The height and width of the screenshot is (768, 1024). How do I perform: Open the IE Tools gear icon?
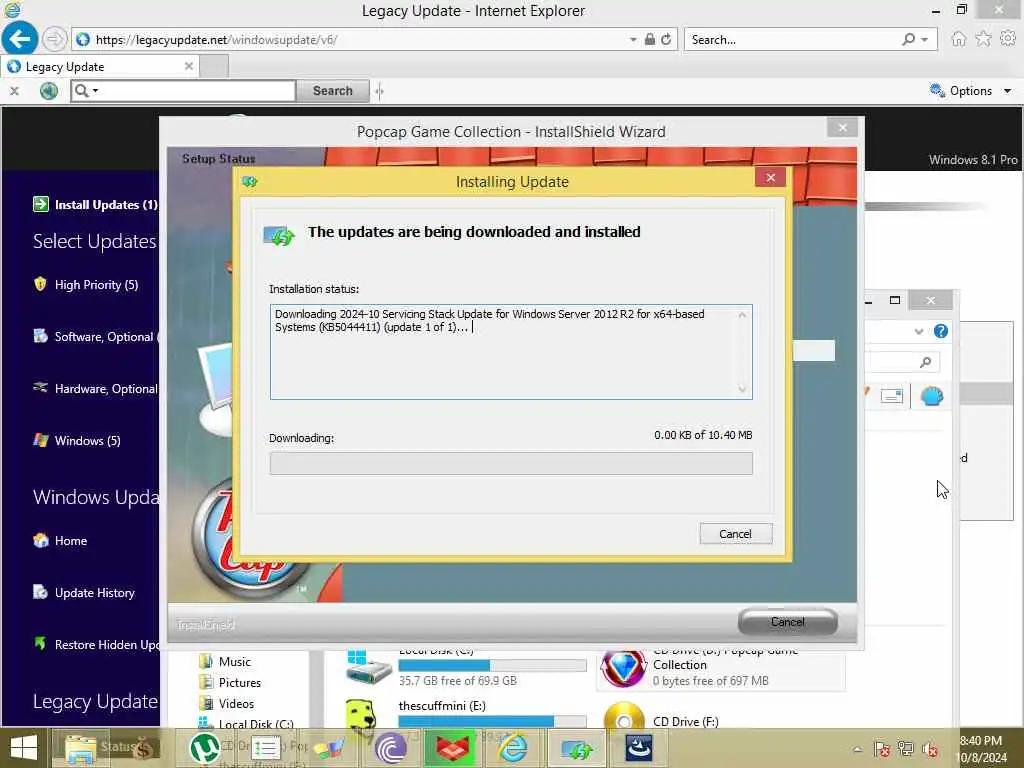[x=1008, y=39]
